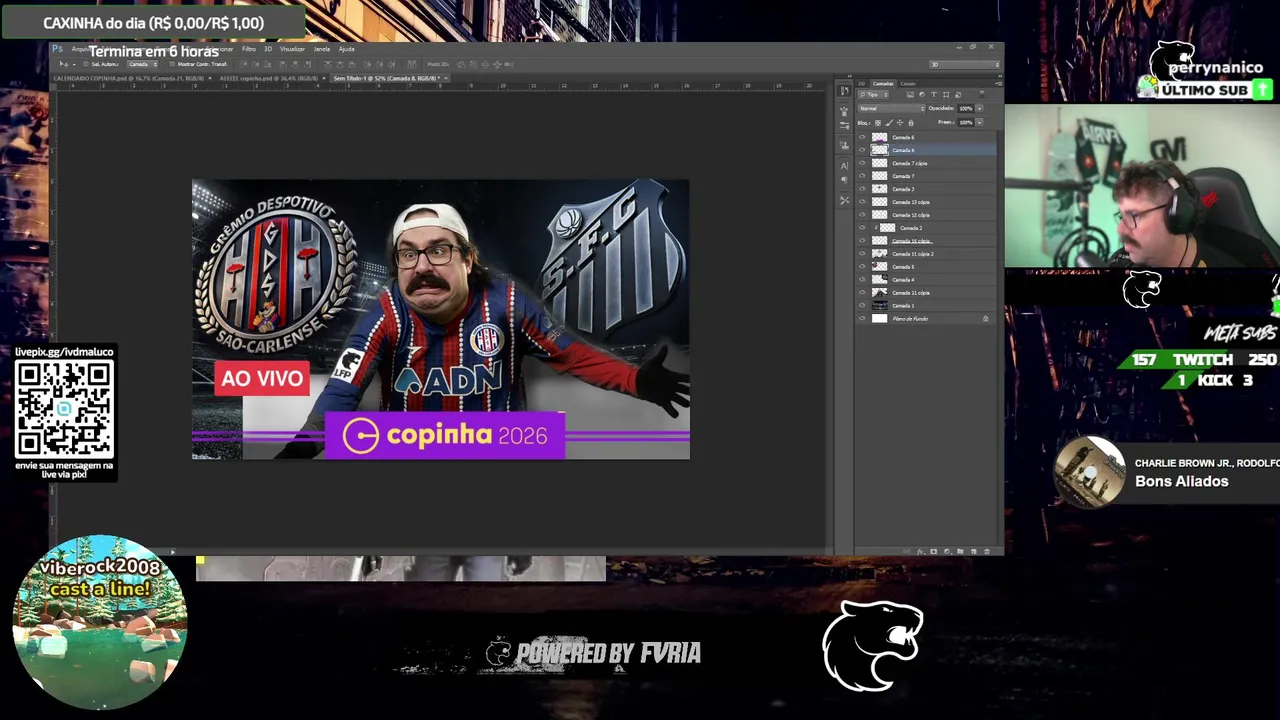
Task: Open the Layers panel flyout menu
Action: click(x=999, y=84)
